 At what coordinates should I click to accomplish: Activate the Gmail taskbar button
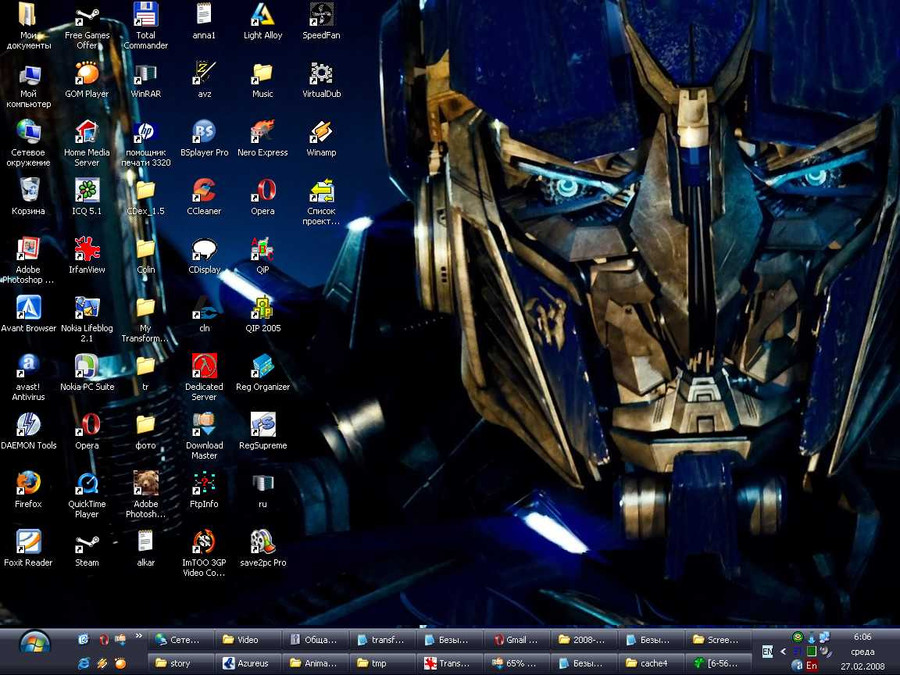517,639
